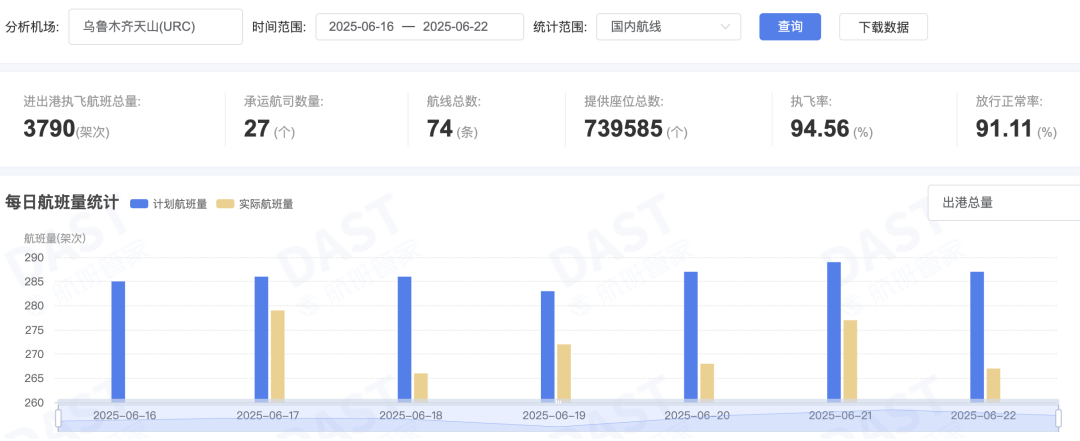This screenshot has width=1080, height=441.
Task: Select end date 2025-06-22 in range
Action: click(x=455, y=27)
